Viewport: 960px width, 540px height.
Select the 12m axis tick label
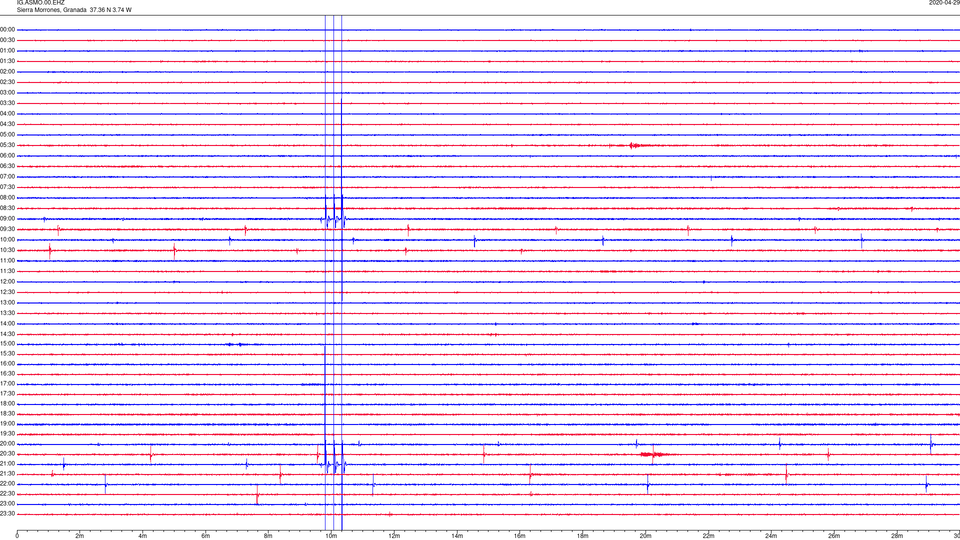(394, 536)
